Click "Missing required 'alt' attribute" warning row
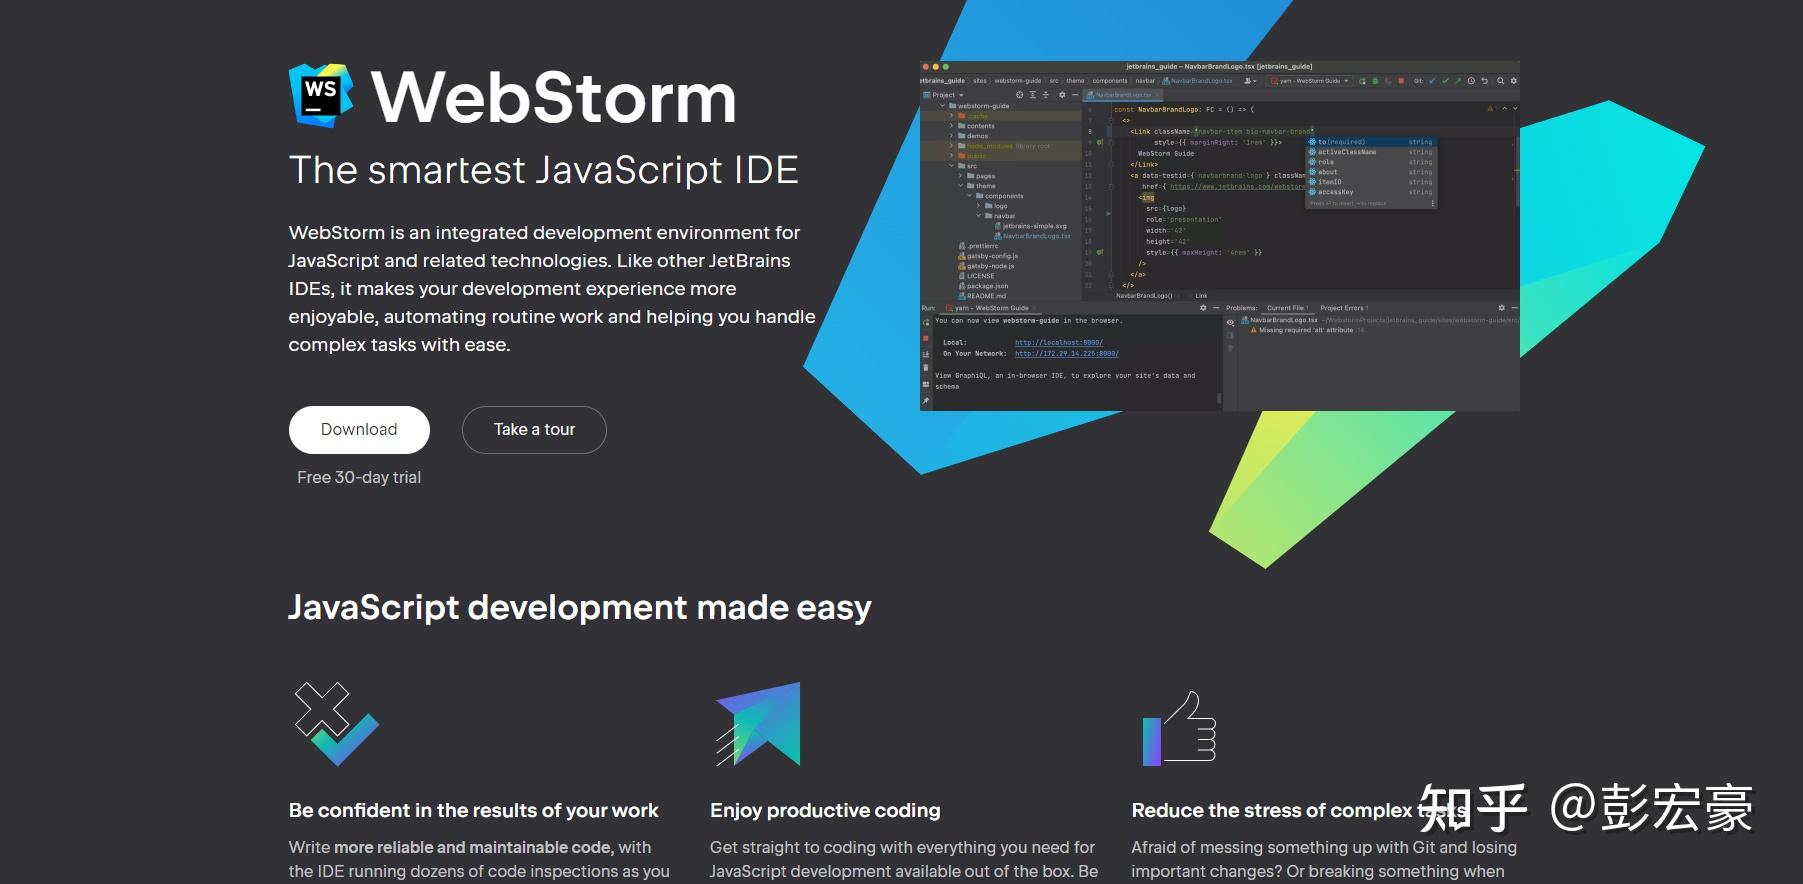The width and height of the screenshot is (1803, 884). click(1308, 330)
